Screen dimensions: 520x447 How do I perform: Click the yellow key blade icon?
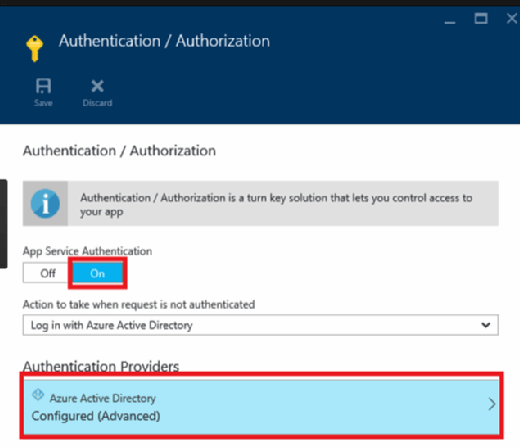[34, 49]
